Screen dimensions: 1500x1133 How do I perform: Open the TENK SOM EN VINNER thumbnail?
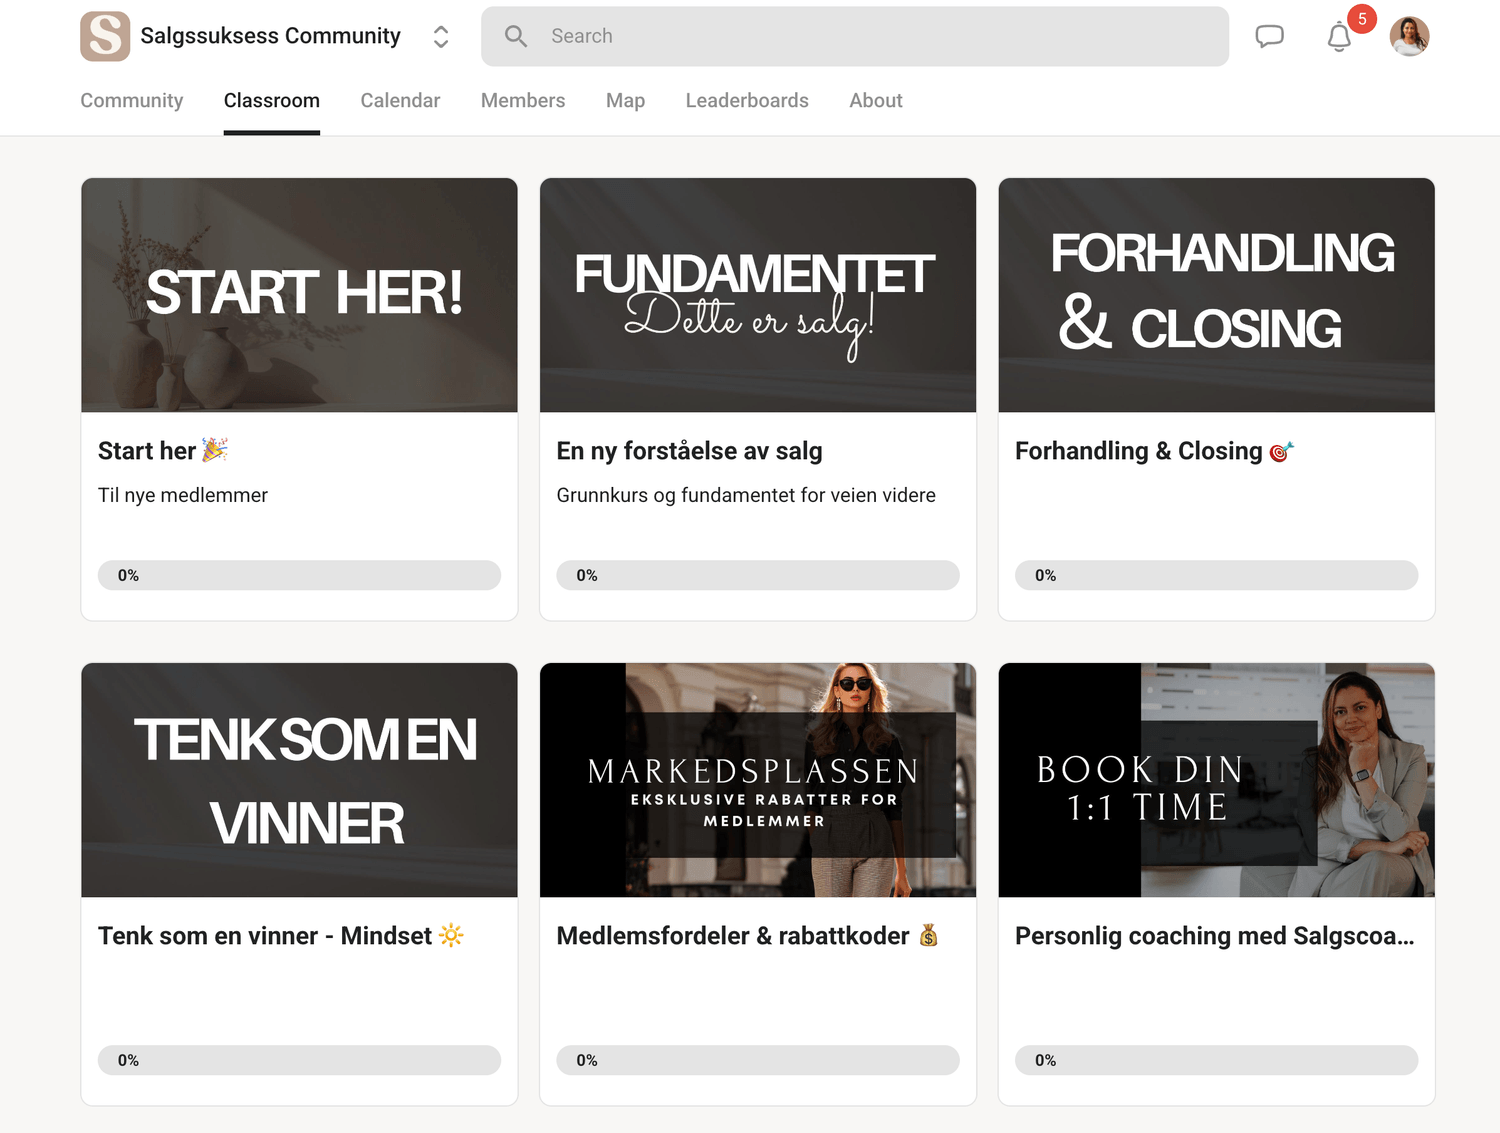click(x=299, y=780)
